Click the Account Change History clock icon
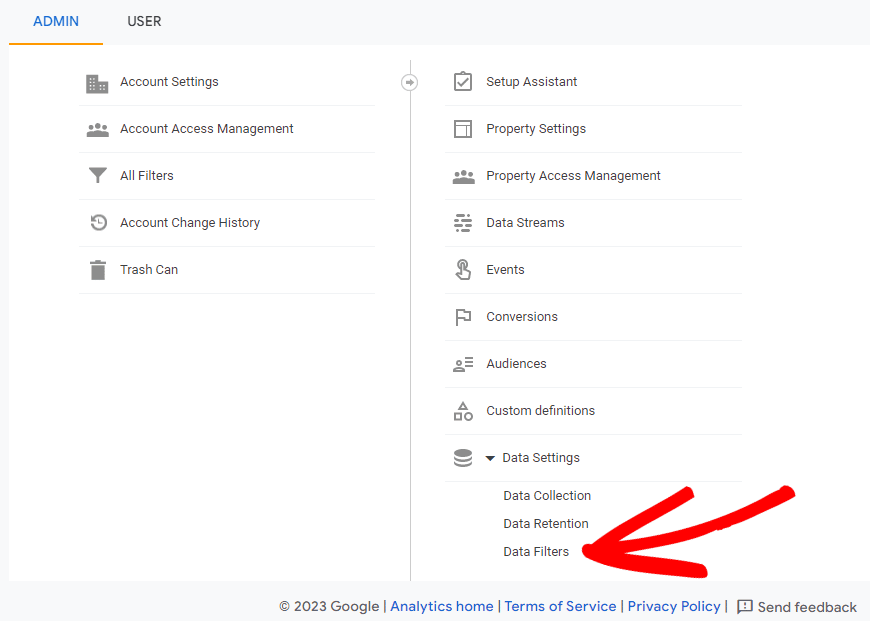Screen dimensions: 870x621 tap(97, 223)
